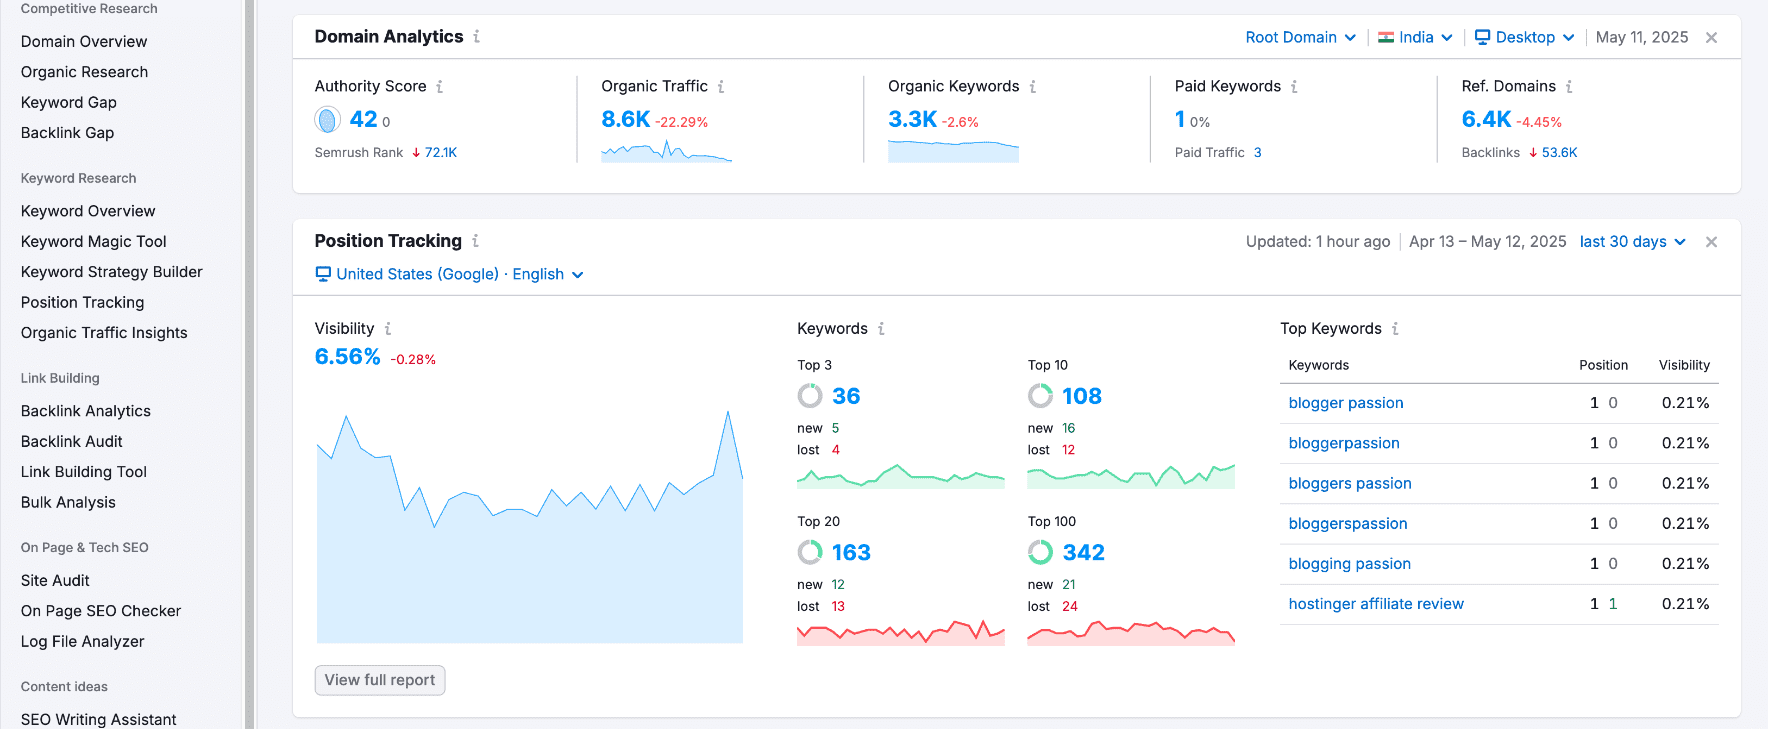Image resolution: width=1768 pixels, height=729 pixels.
Task: Go to Backlink Analytics in sidebar
Action: (x=86, y=411)
